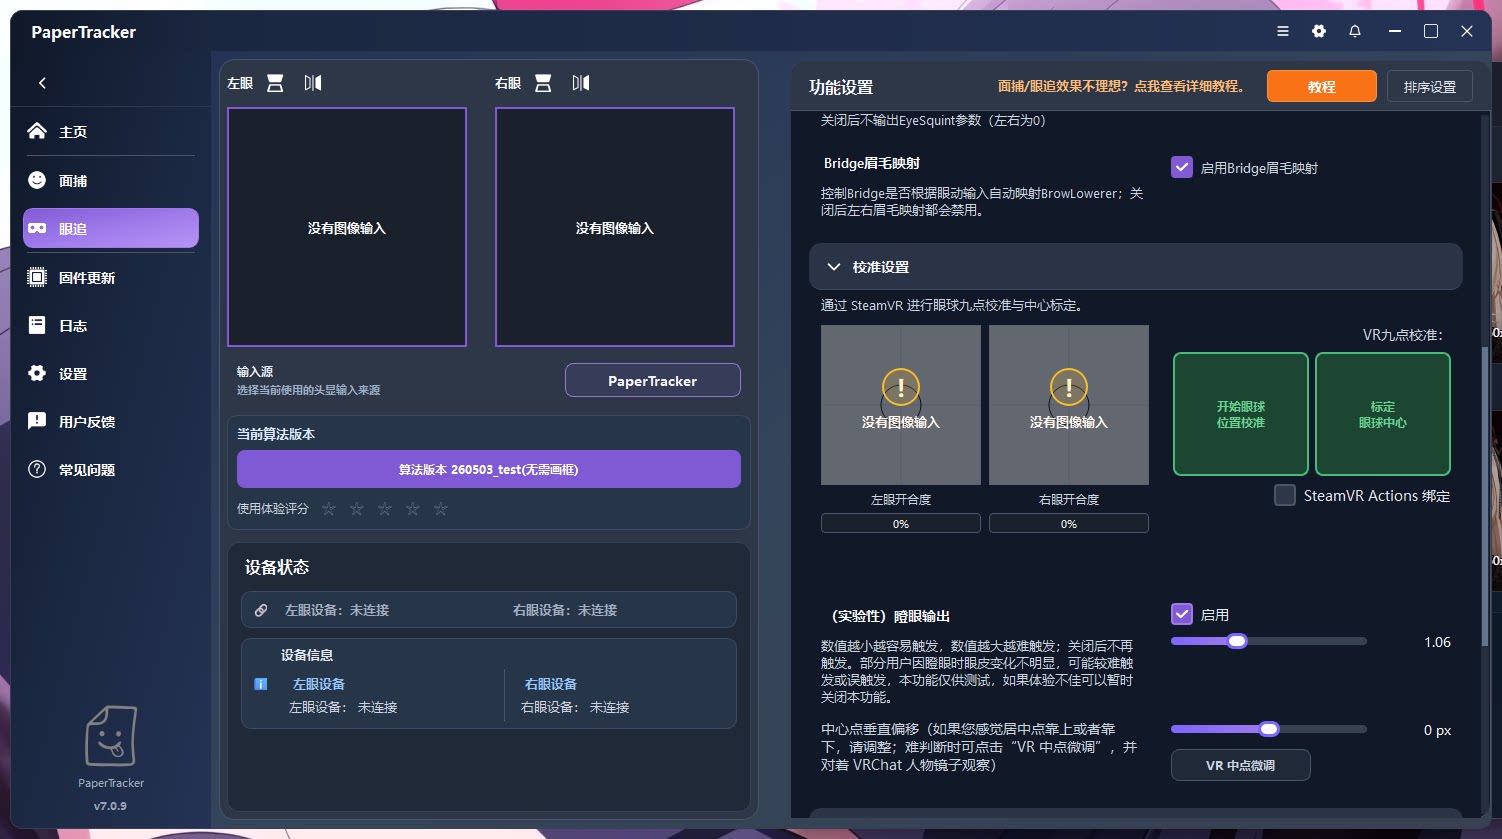The image size is (1502, 839).
Task: Click the calibration preview above 左眼开合度
Action: (x=901, y=405)
